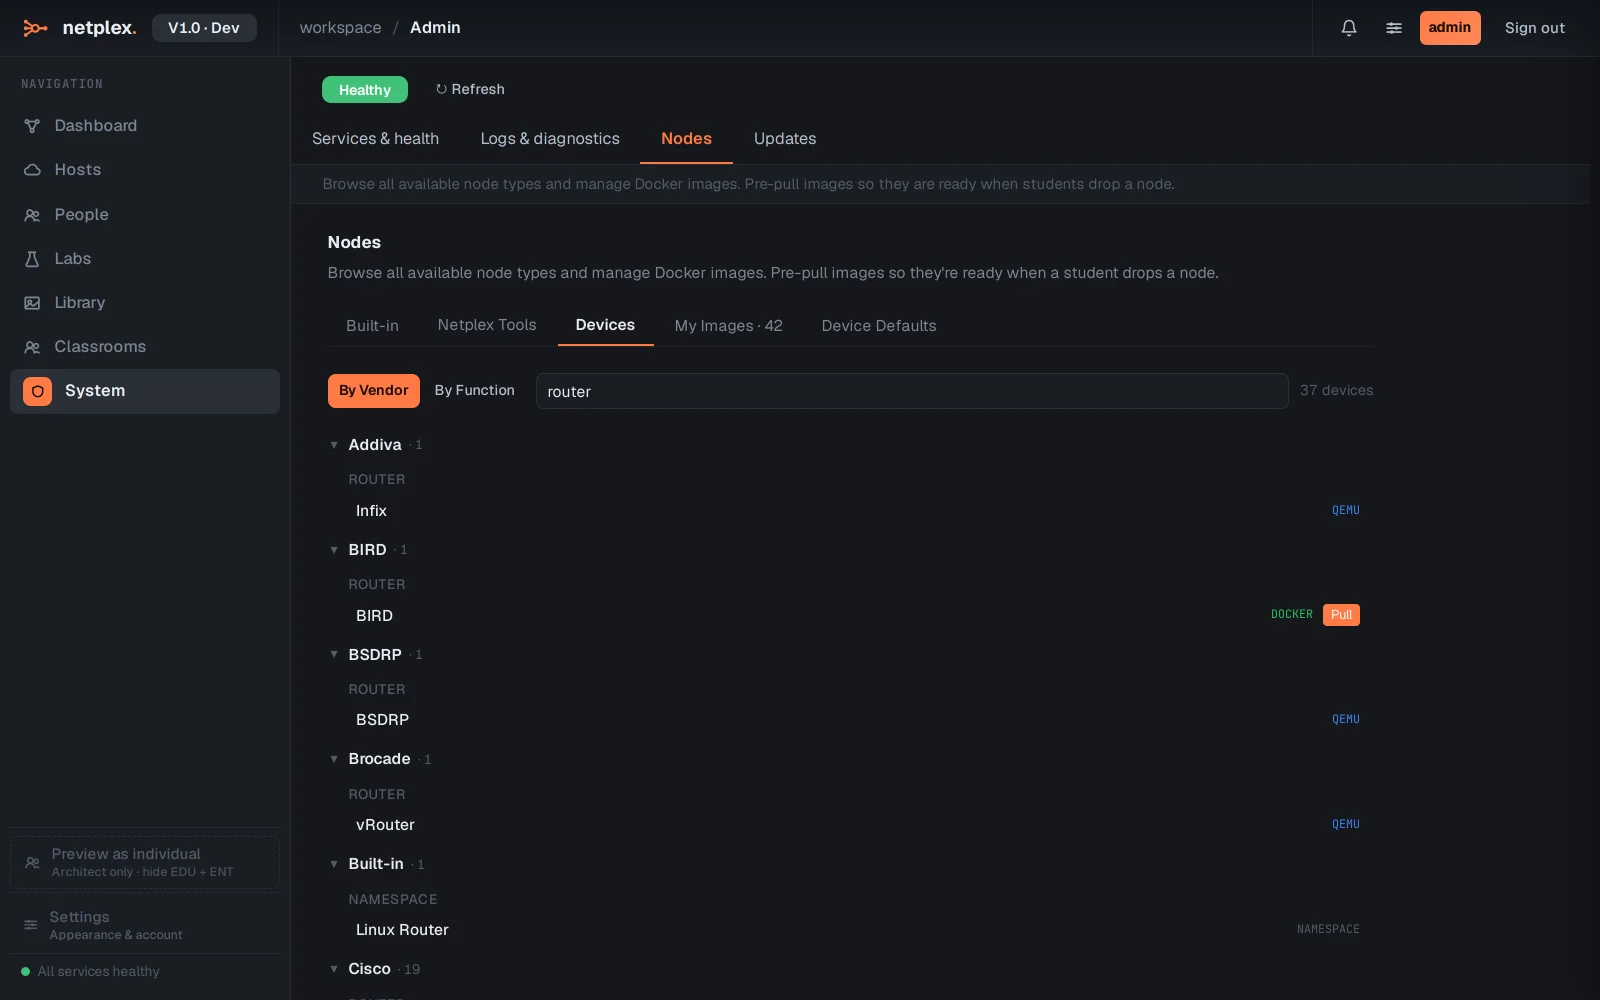Viewport: 1600px width, 1000px height.
Task: Click the Admin breadcrumb text
Action: (435, 28)
